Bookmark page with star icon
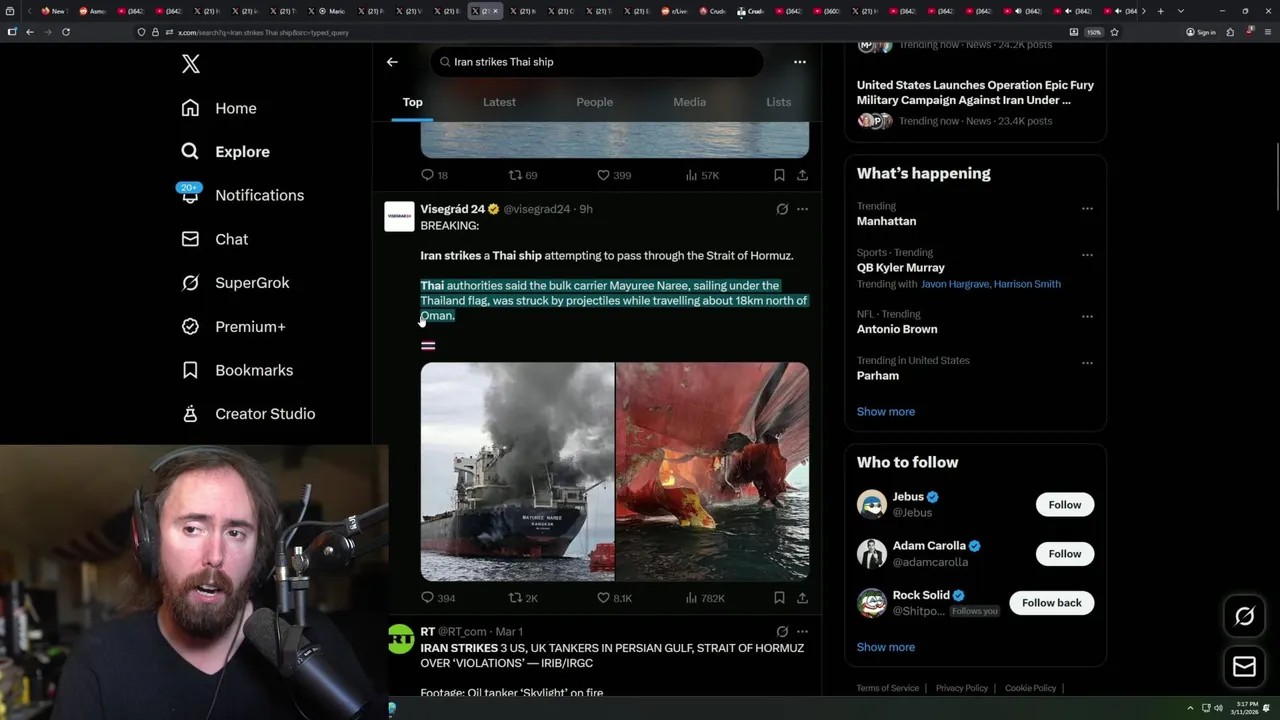Image resolution: width=1280 pixels, height=720 pixels. pos(1114,32)
